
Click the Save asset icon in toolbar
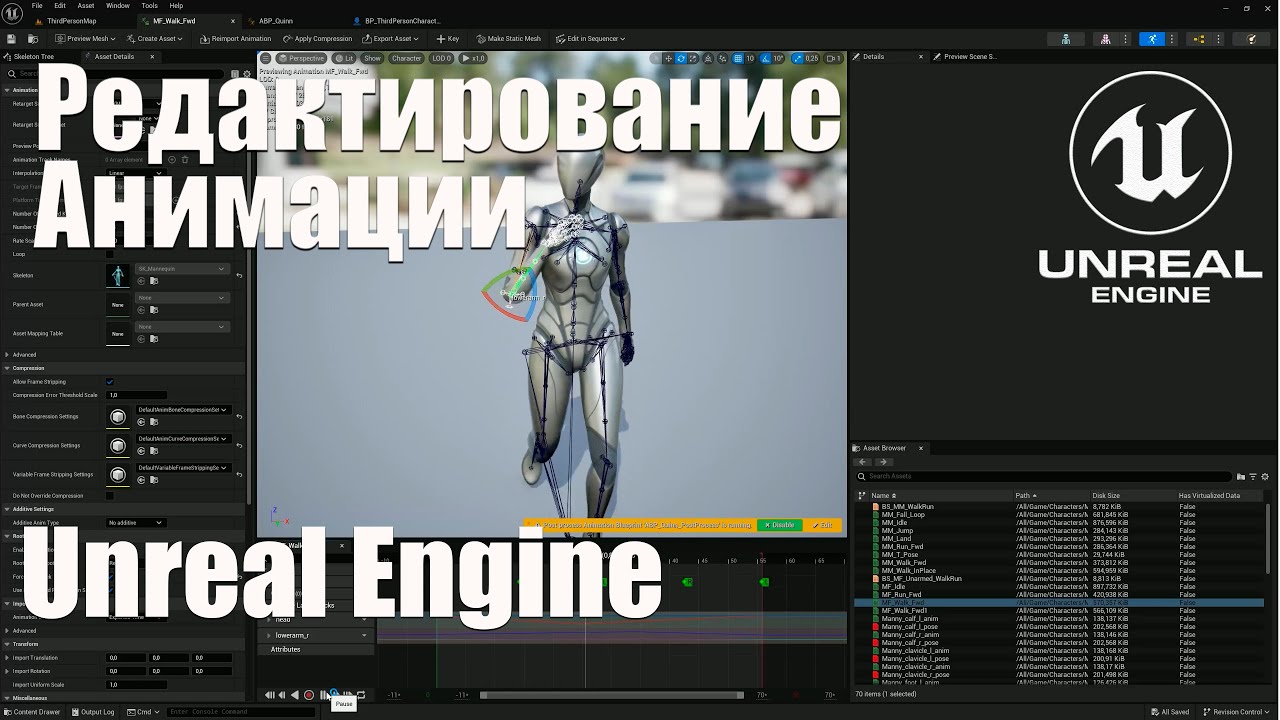pos(11,39)
